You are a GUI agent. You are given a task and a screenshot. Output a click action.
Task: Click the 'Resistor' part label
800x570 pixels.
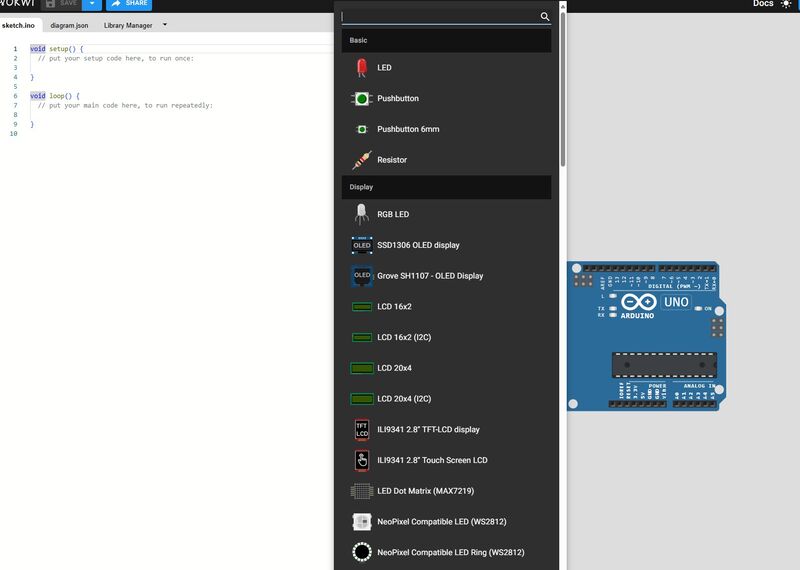point(392,160)
